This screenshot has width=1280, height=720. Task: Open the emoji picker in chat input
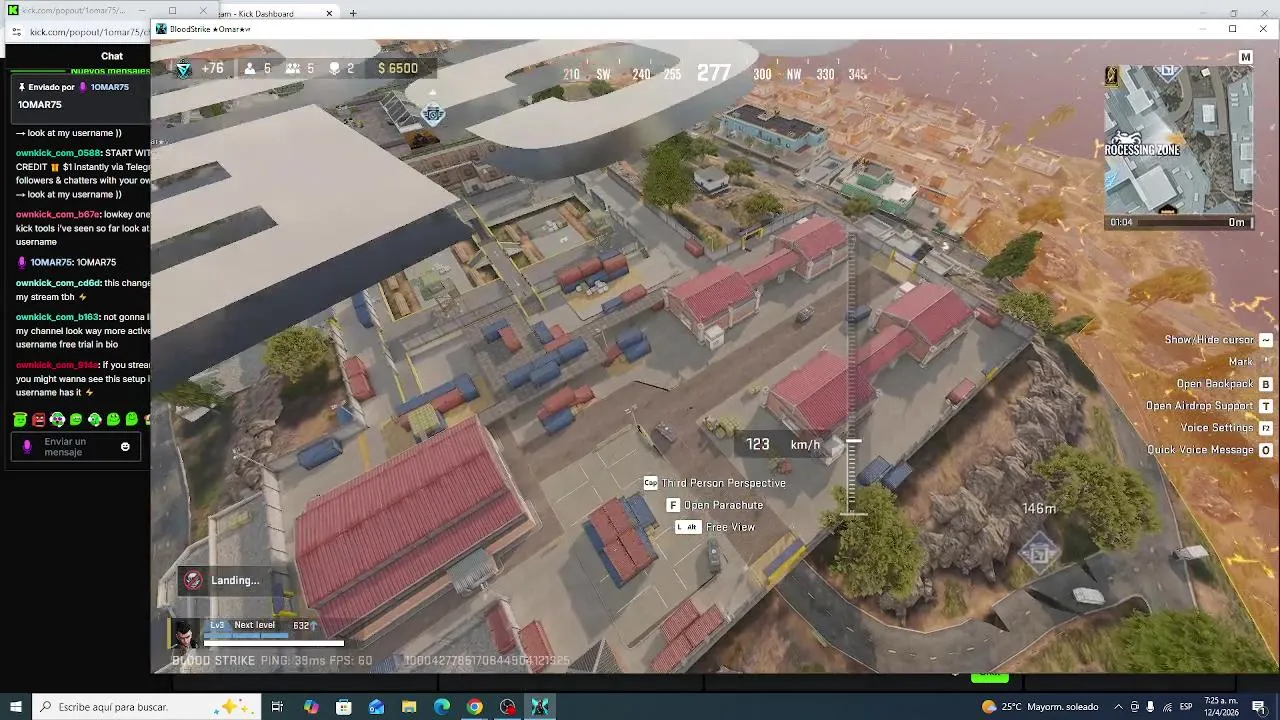tap(125, 447)
